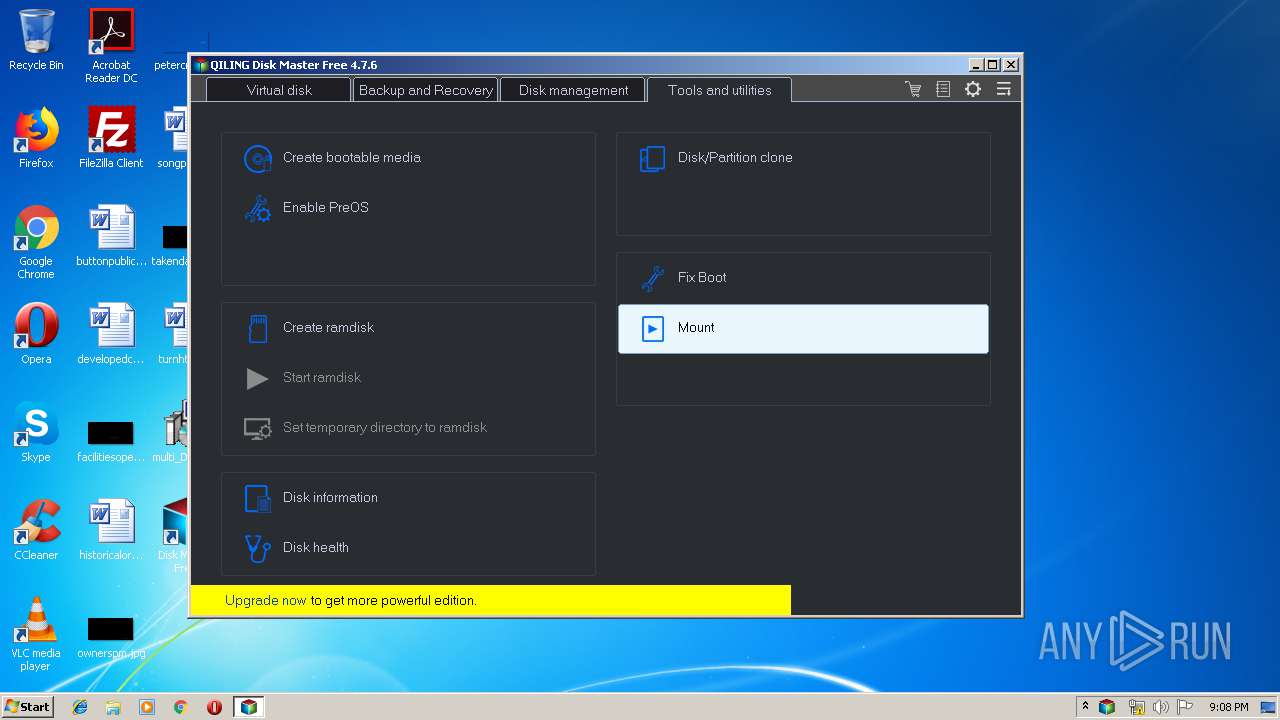Launch Google Chrome desktop shortcut

(x=36, y=242)
